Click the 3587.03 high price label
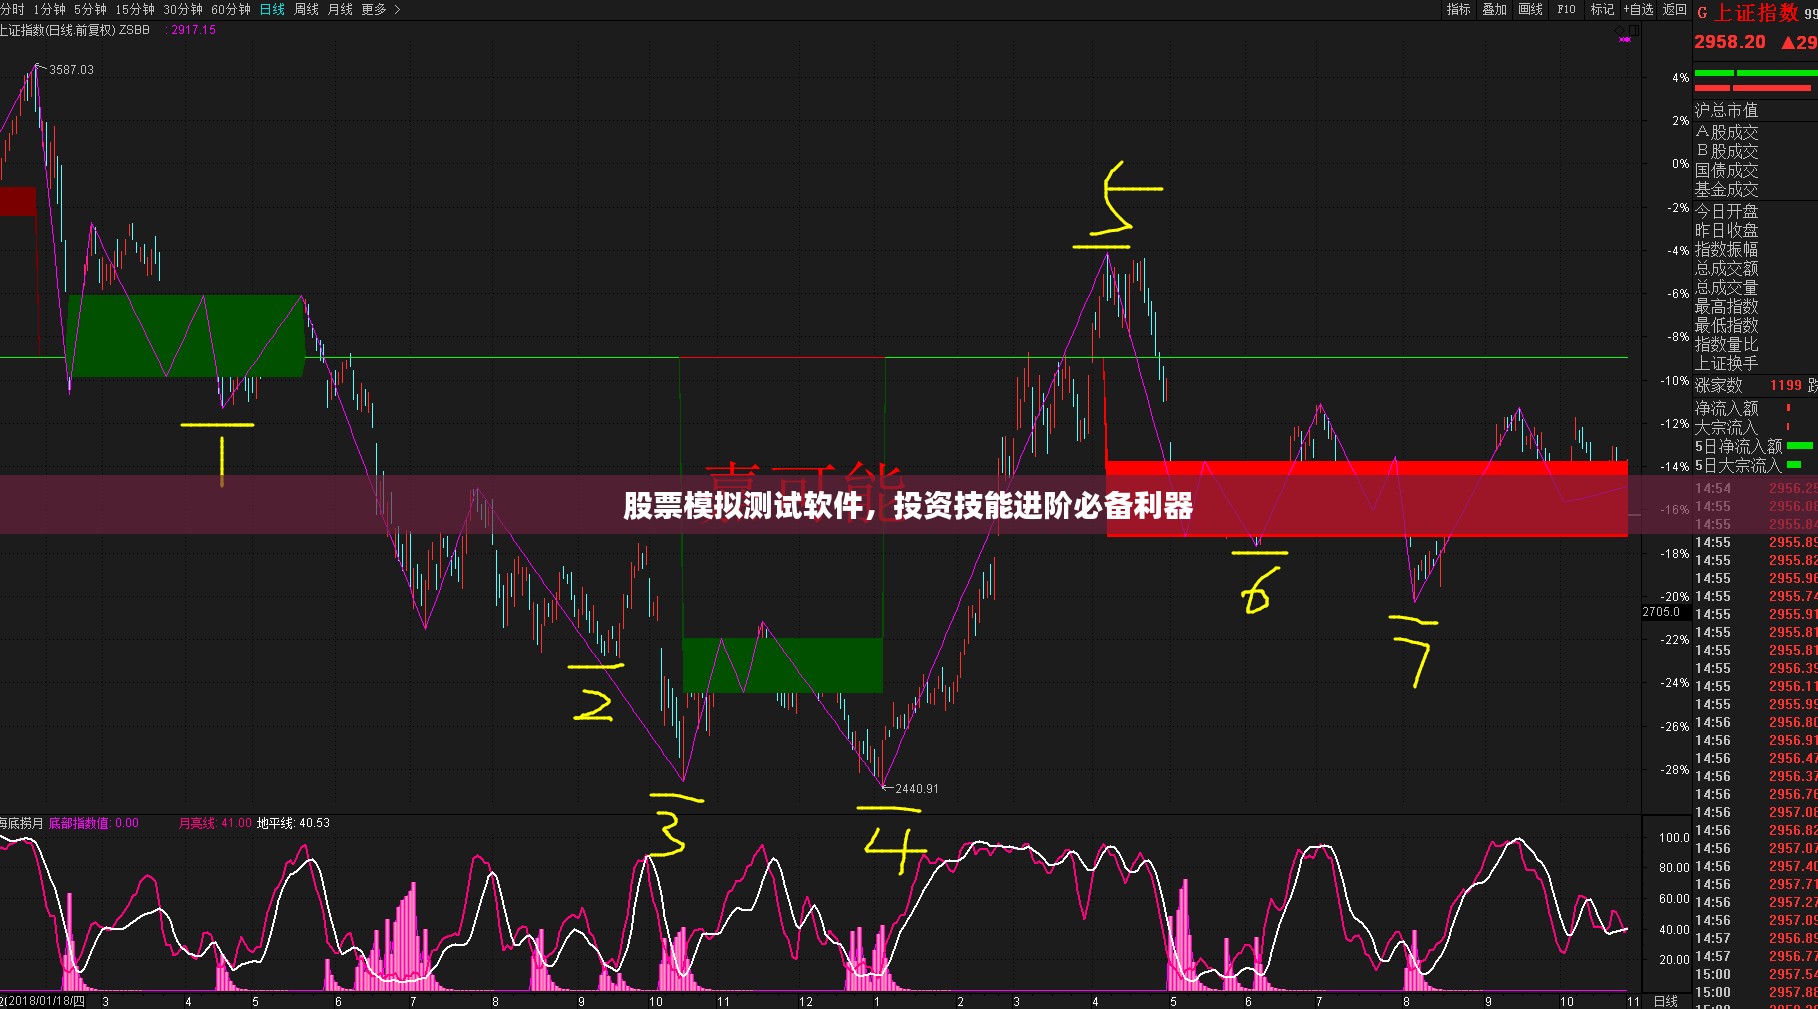Viewport: 1818px width, 1009px height. [x=71, y=70]
